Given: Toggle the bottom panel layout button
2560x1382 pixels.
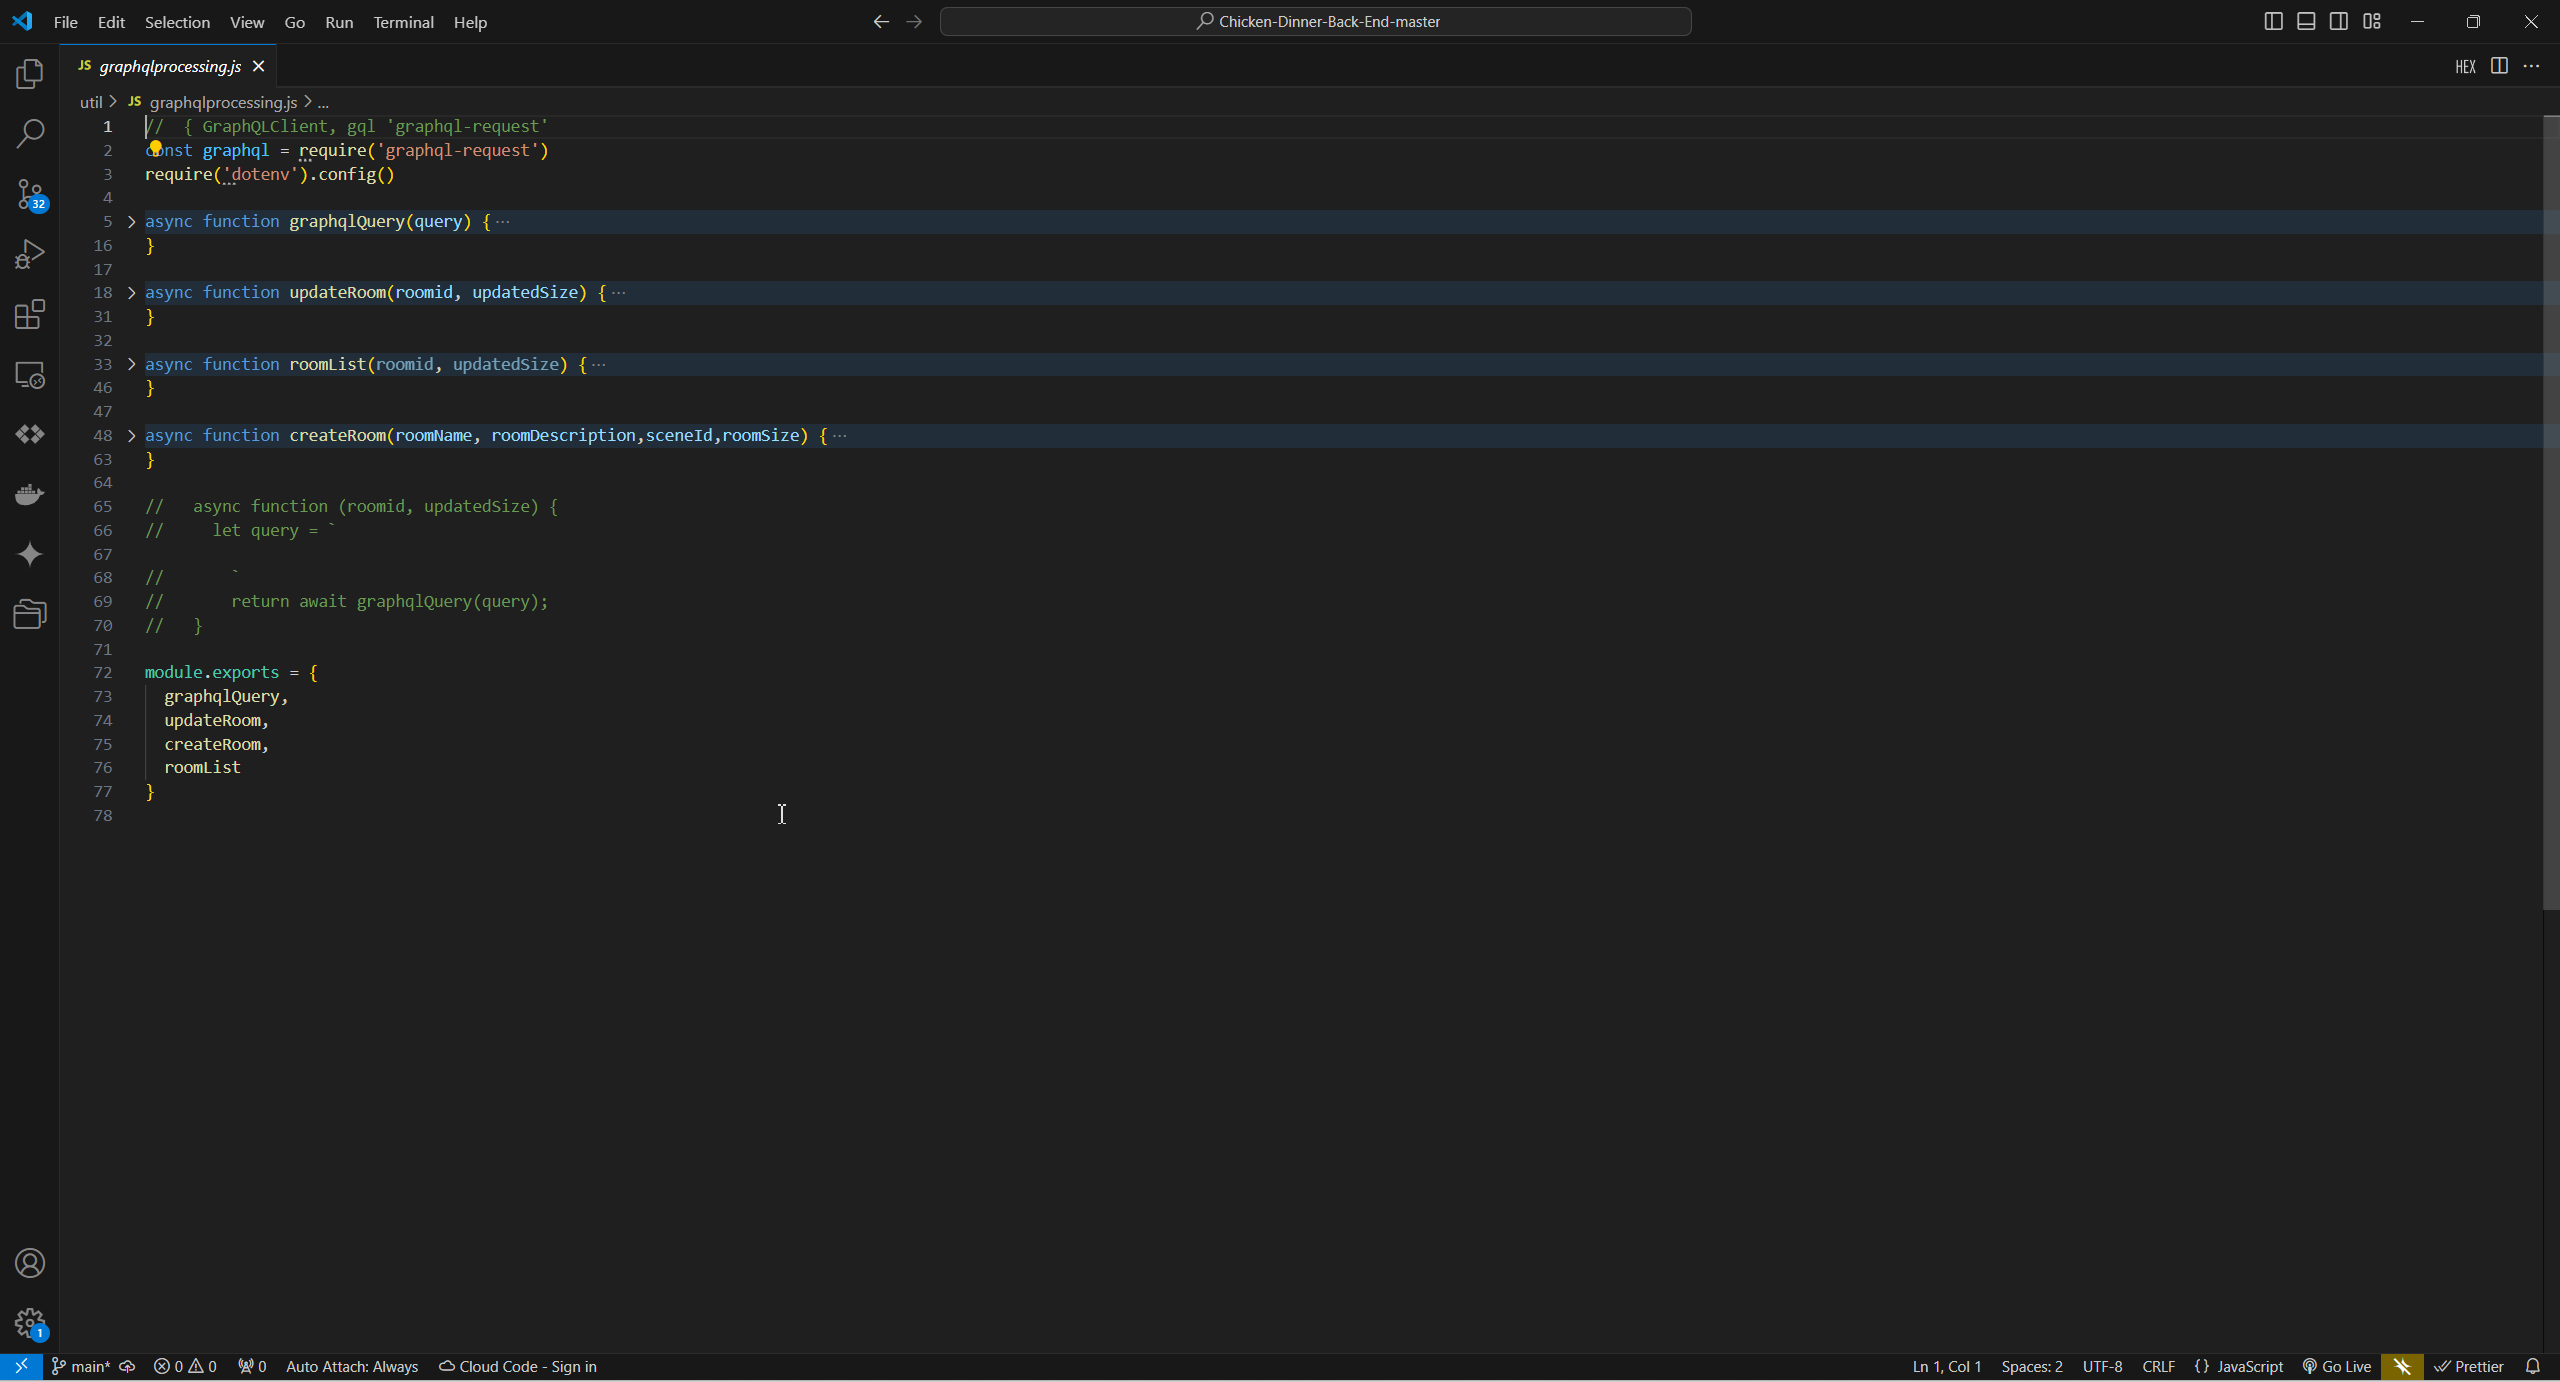Looking at the screenshot, I should pyautogui.click(x=2306, y=21).
